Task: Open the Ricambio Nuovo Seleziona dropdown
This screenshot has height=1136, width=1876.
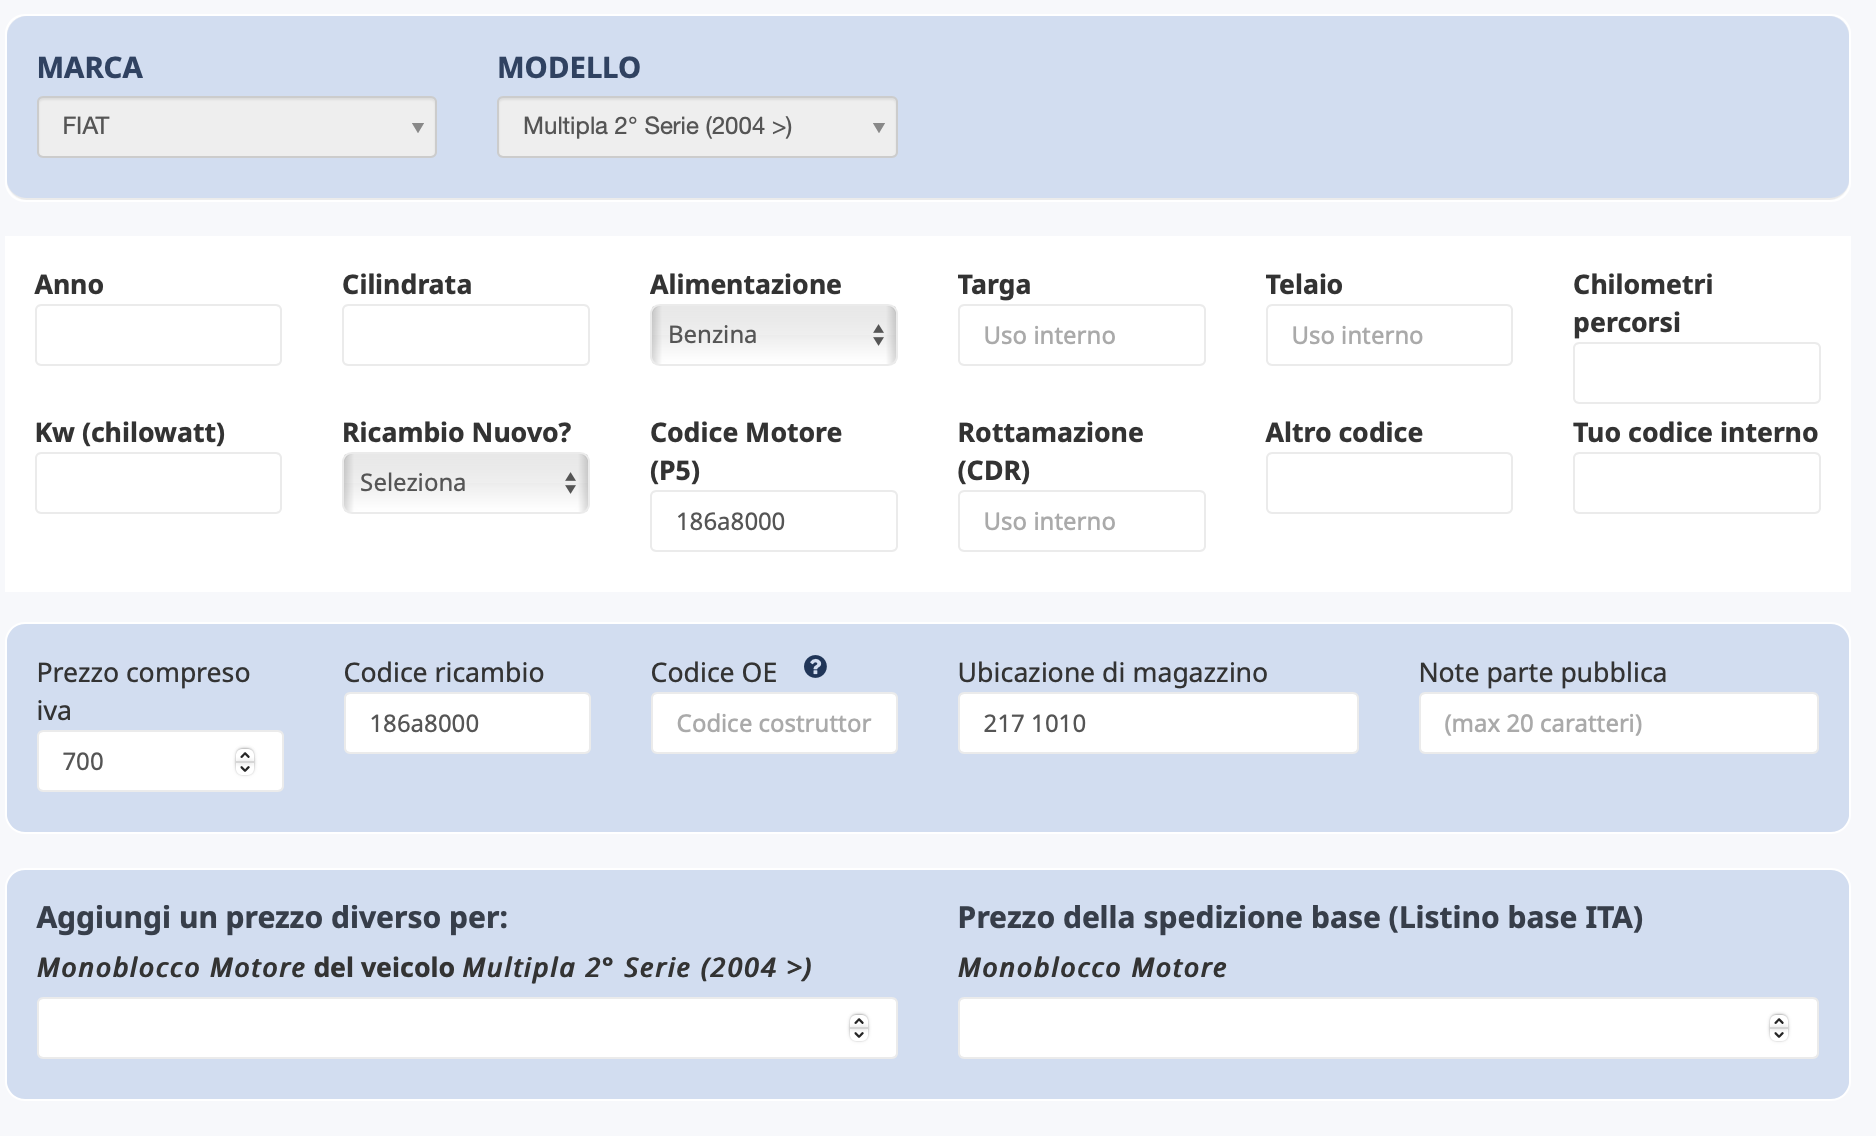Action: [x=465, y=483]
